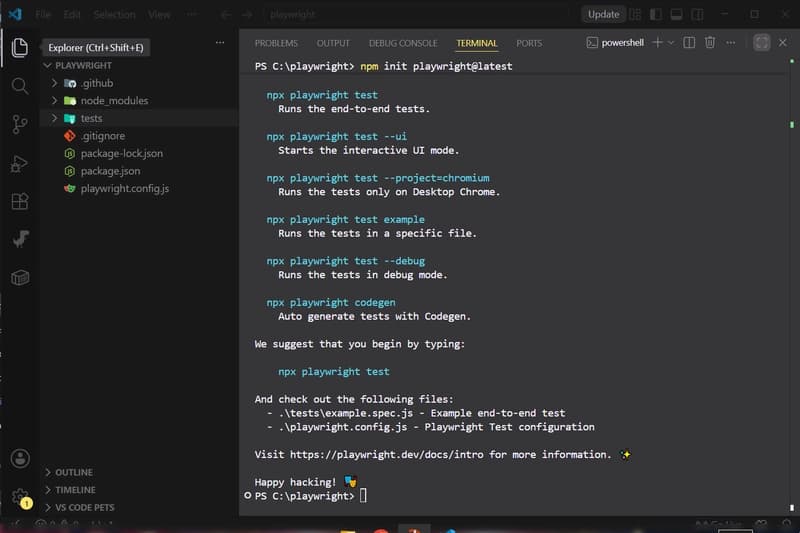Click the playwright command center search box
Image resolution: width=800 pixels, height=533 pixels.
coord(418,15)
